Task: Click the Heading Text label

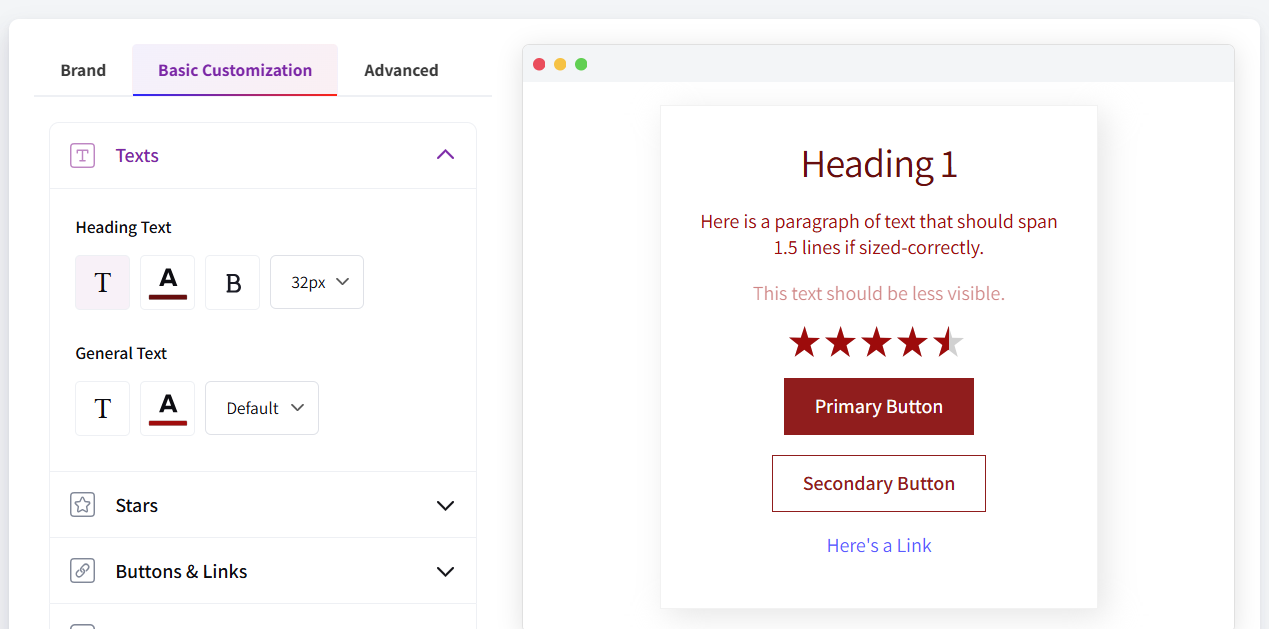Action: (124, 227)
